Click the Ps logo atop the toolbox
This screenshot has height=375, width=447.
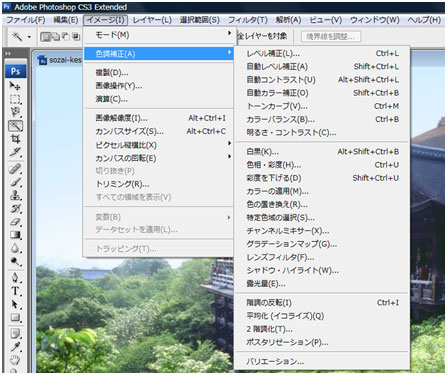pyautogui.click(x=15, y=71)
